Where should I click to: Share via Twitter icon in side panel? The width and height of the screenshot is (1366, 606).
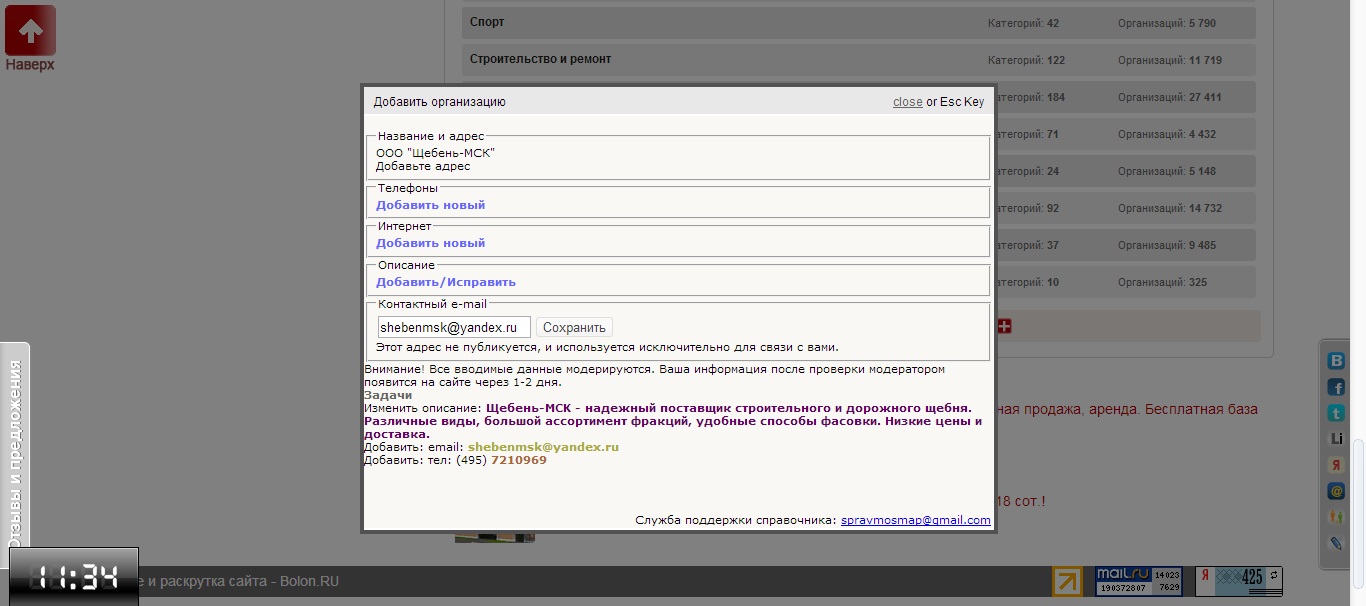pos(1336,413)
